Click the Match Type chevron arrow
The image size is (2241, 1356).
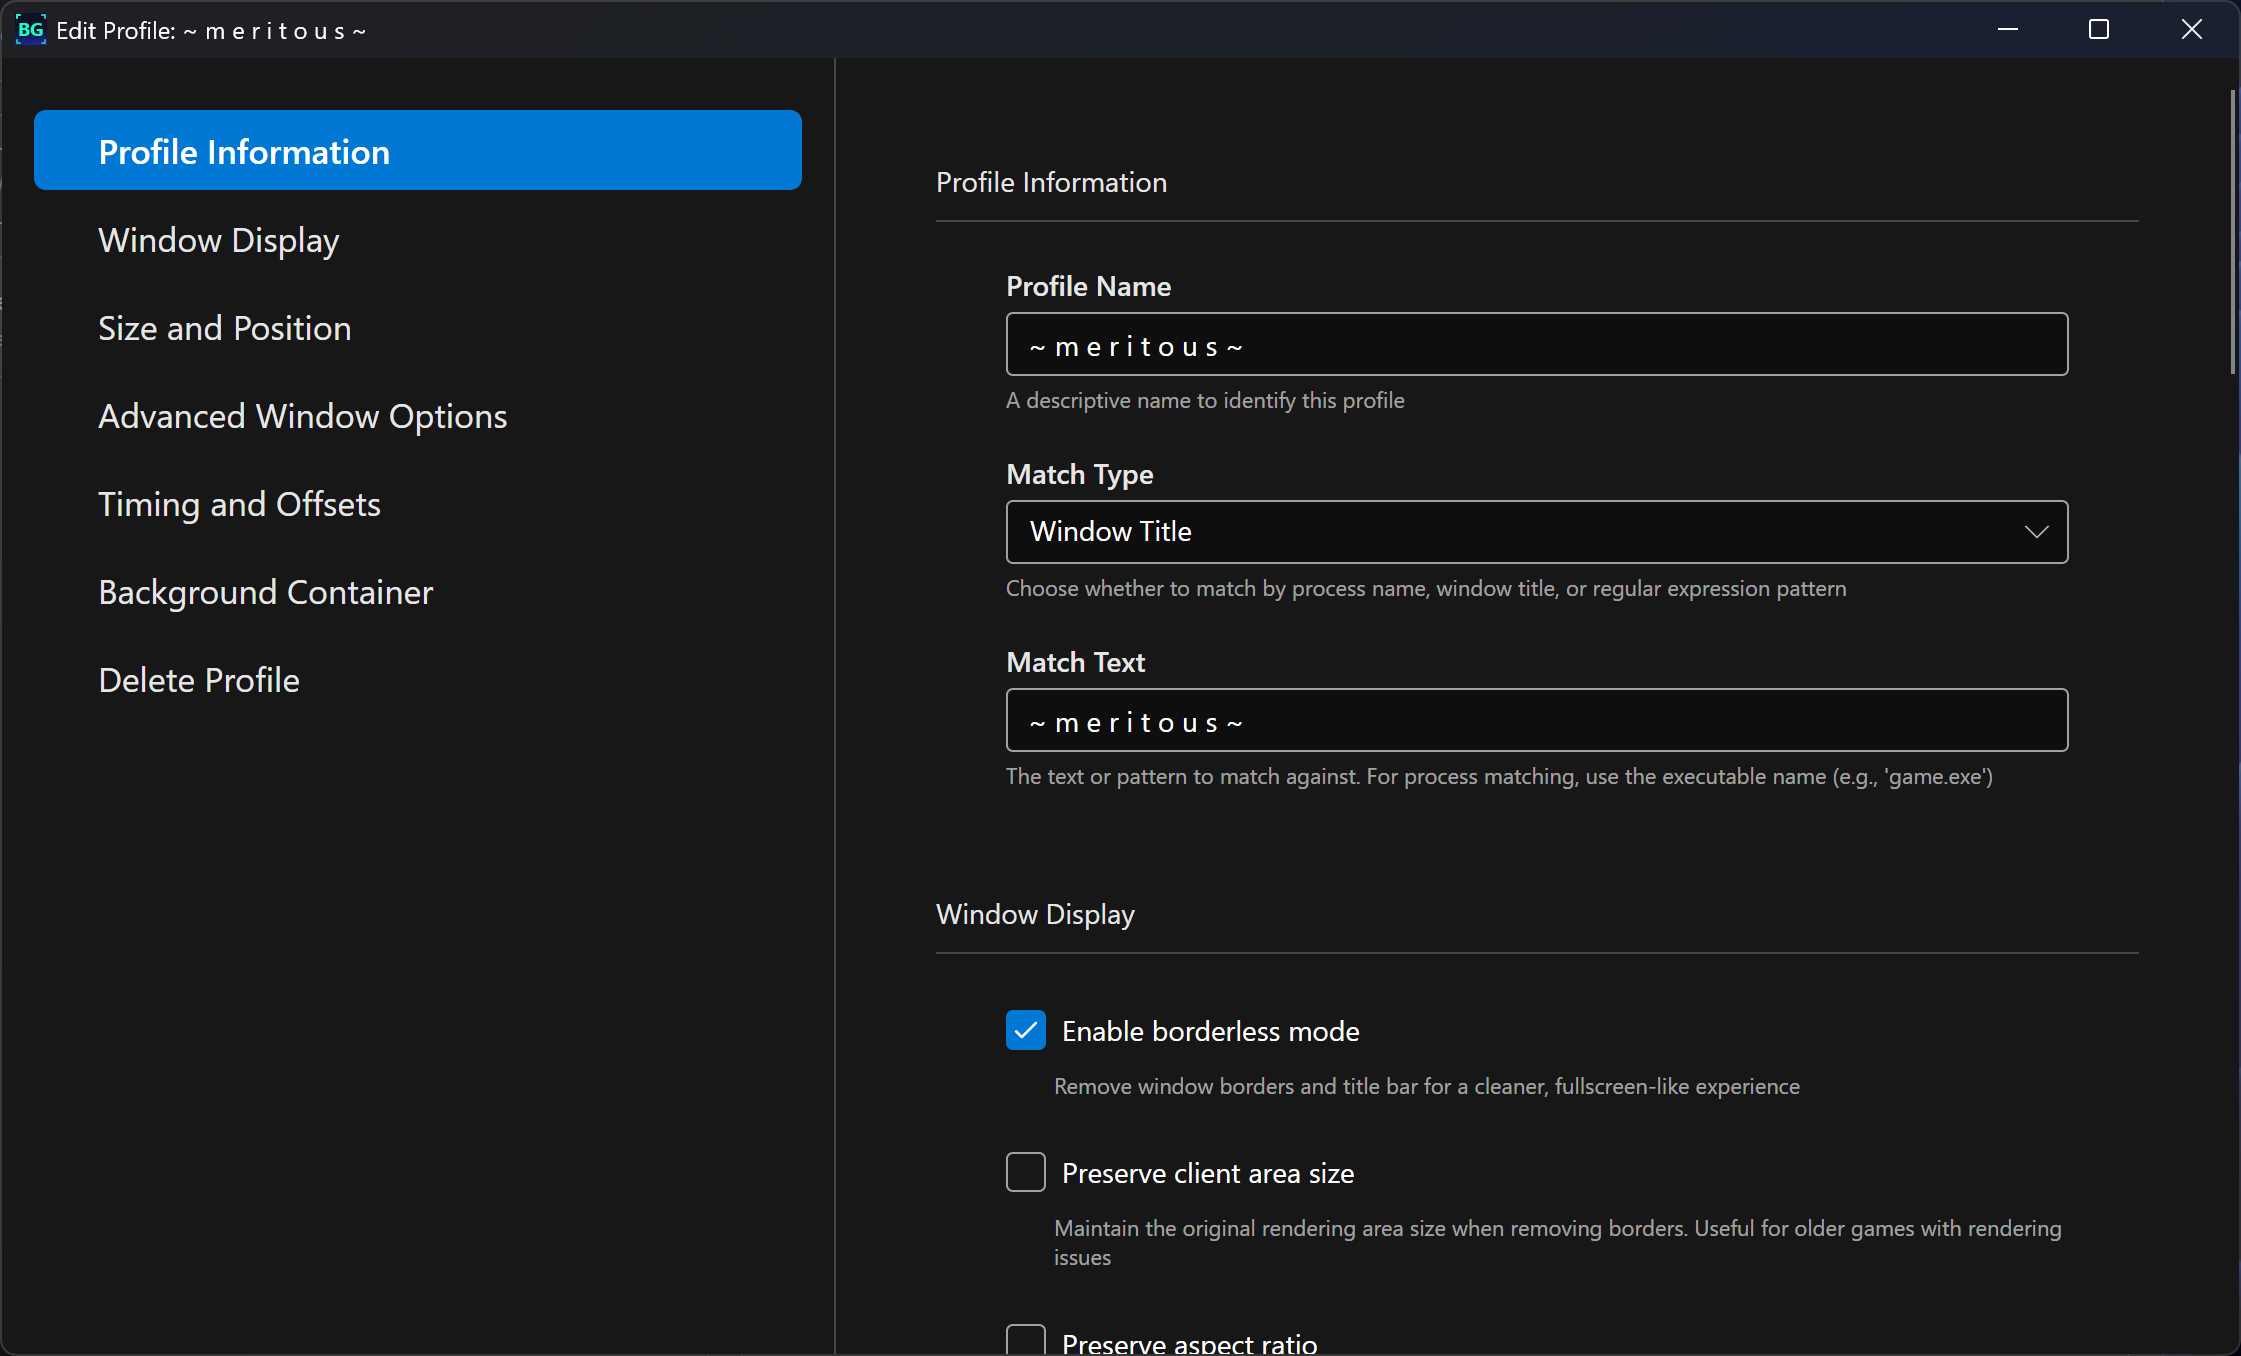(2036, 532)
